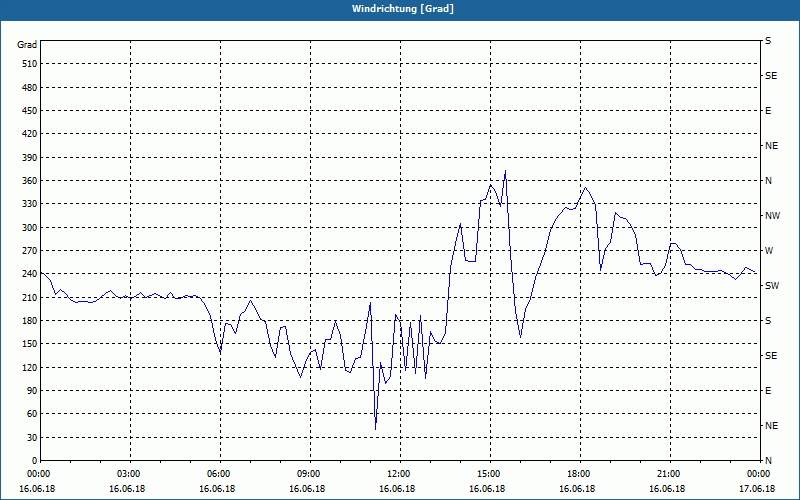Screen dimensions: 800x500
Task: Select the 240 tick label
Action: (x=30, y=274)
